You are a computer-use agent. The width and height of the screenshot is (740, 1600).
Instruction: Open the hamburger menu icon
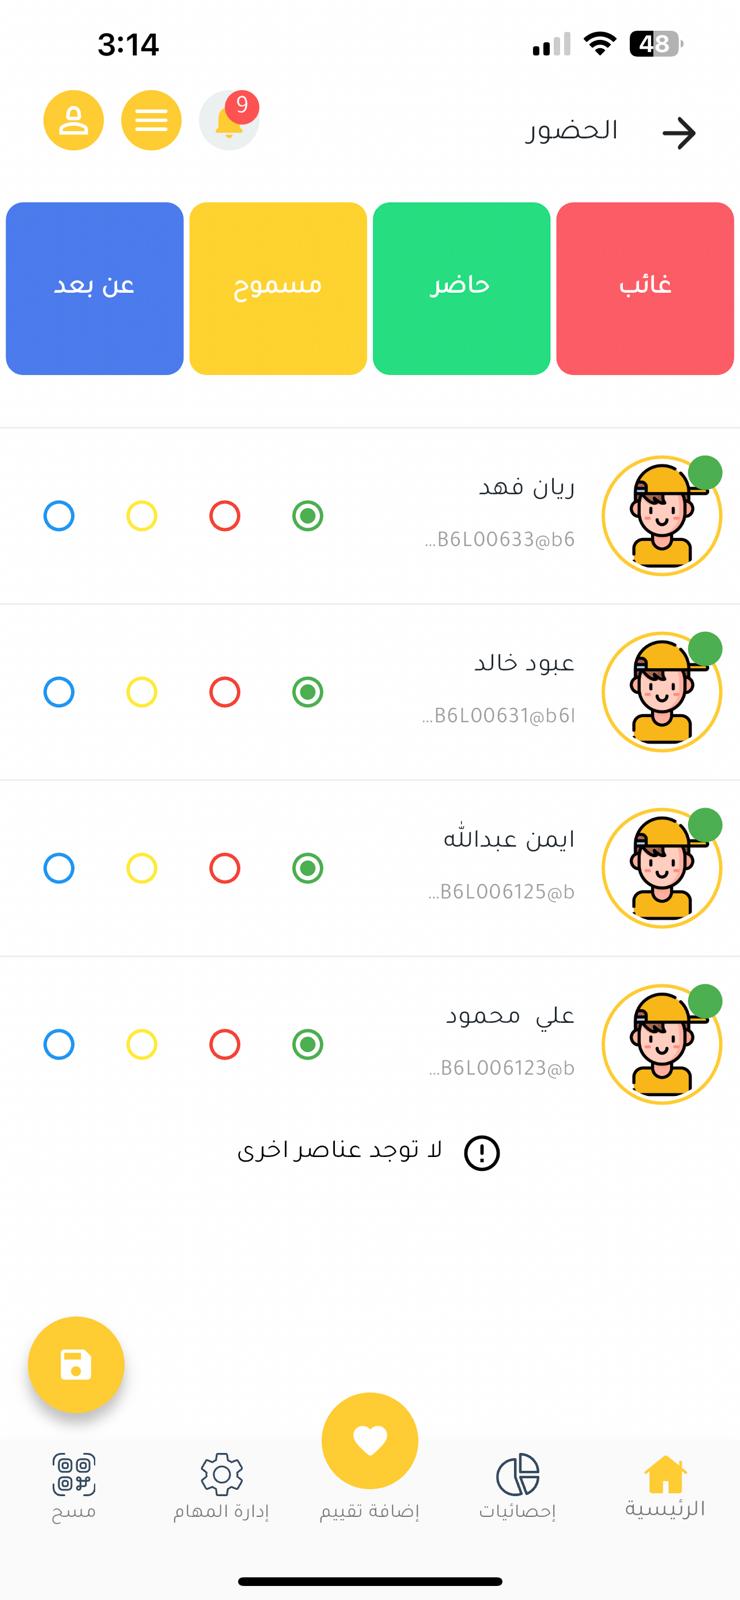151,121
